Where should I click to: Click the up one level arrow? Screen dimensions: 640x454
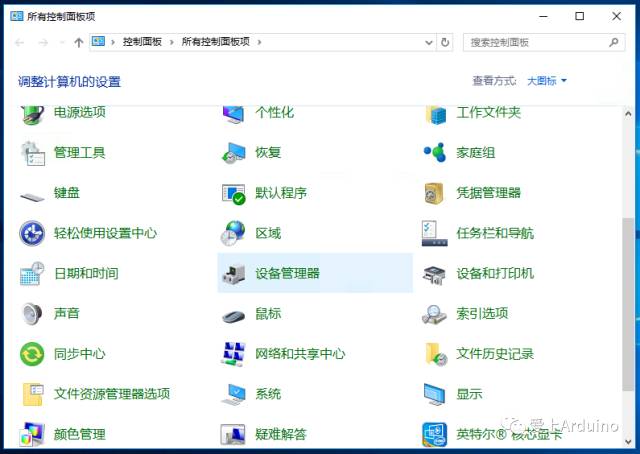pyautogui.click(x=79, y=42)
